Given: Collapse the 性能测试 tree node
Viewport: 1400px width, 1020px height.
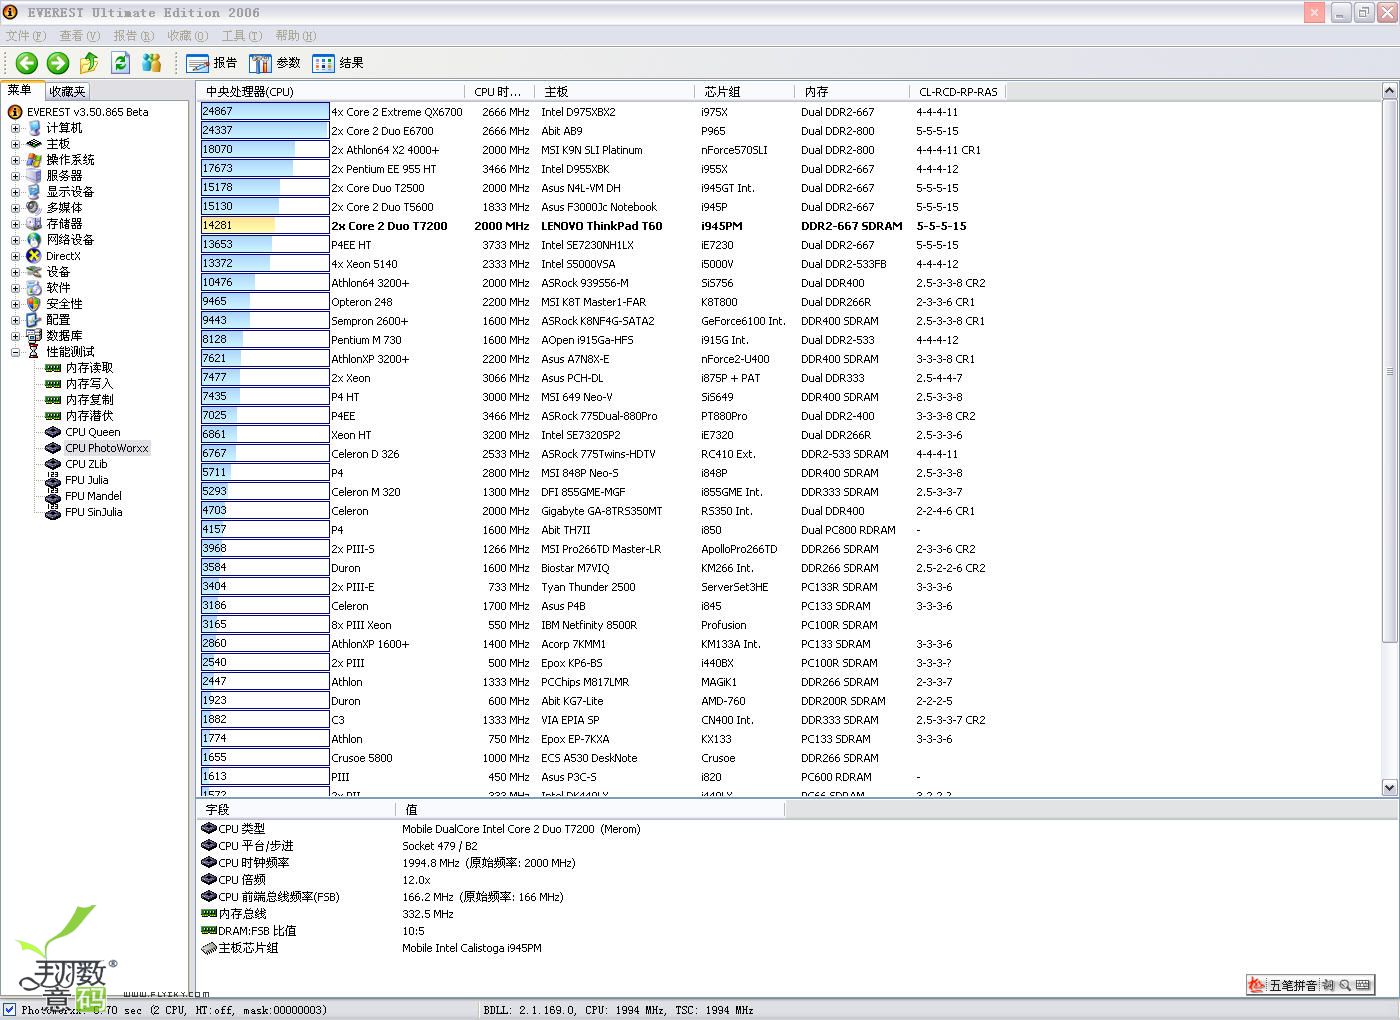Looking at the screenshot, I should tap(15, 352).
